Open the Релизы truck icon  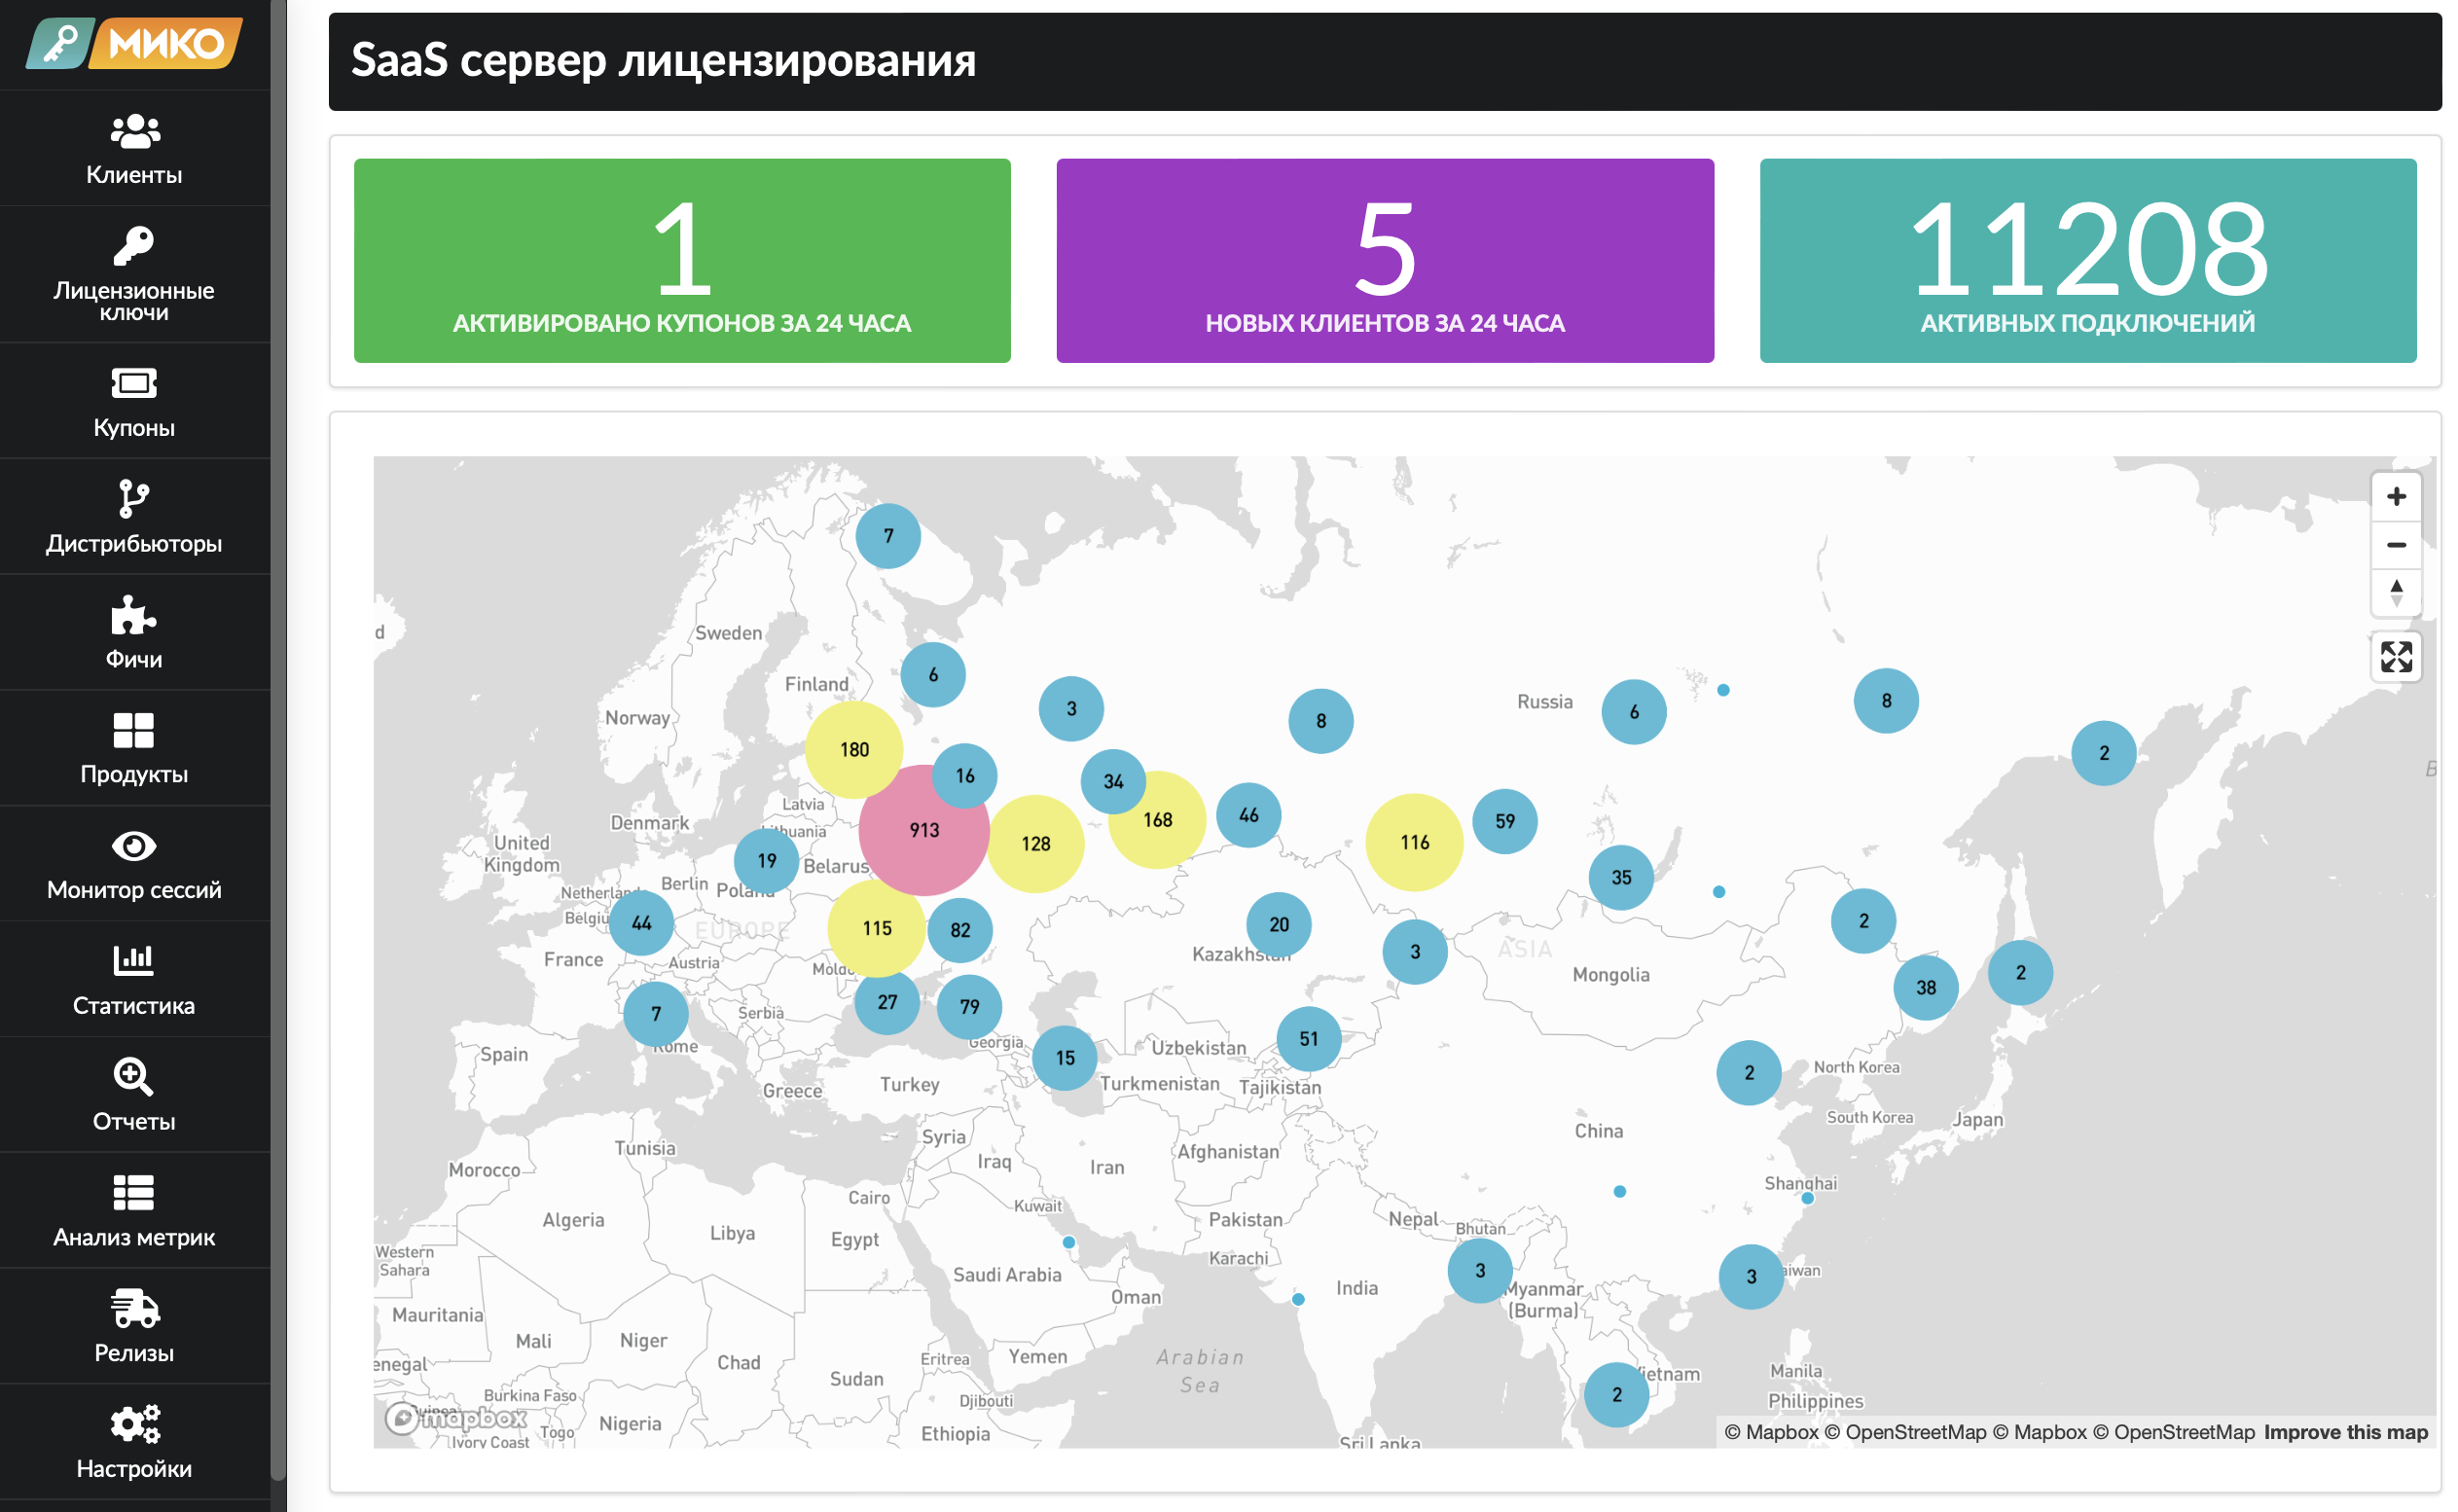coord(134,1308)
